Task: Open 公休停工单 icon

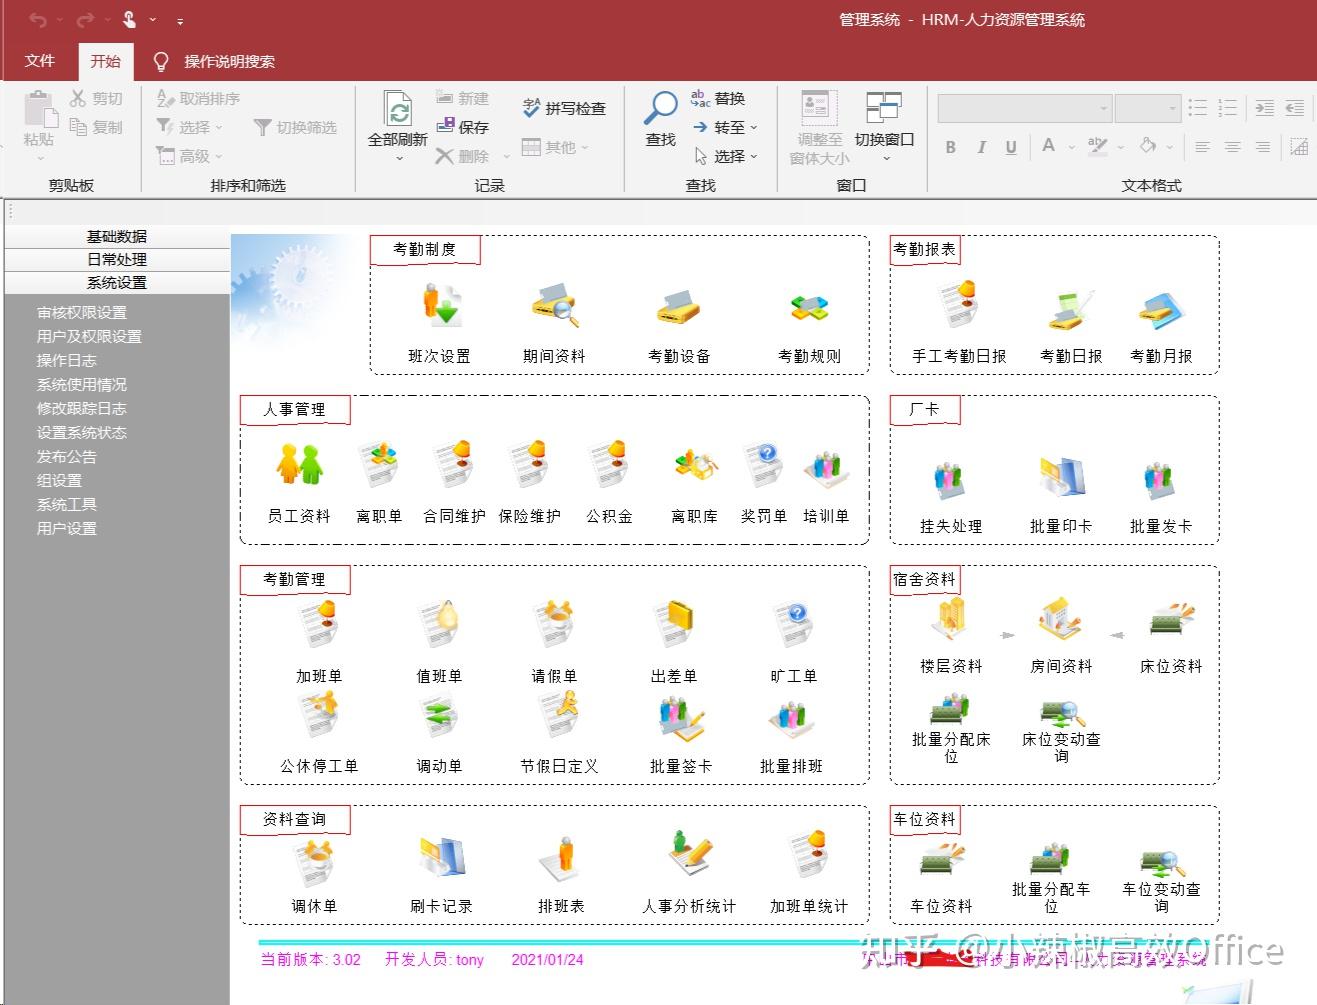Action: click(x=320, y=715)
